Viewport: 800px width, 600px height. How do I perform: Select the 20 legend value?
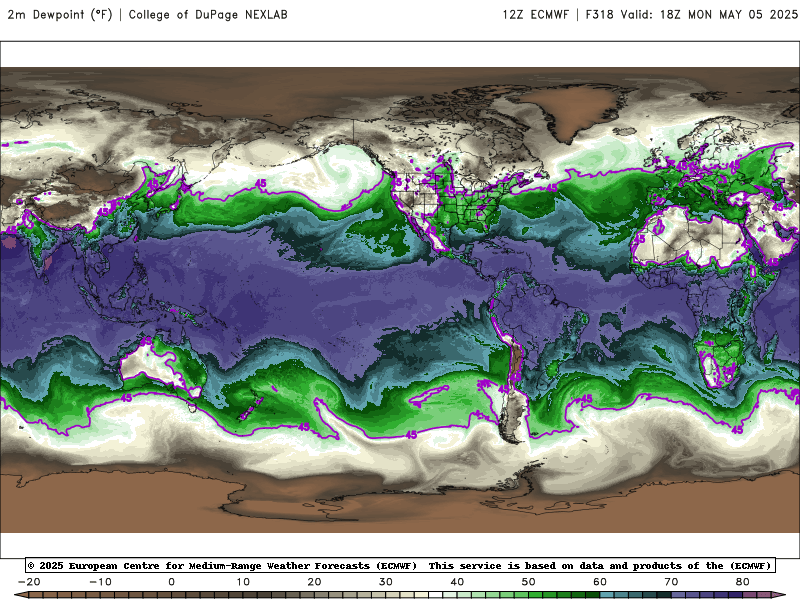tap(314, 582)
